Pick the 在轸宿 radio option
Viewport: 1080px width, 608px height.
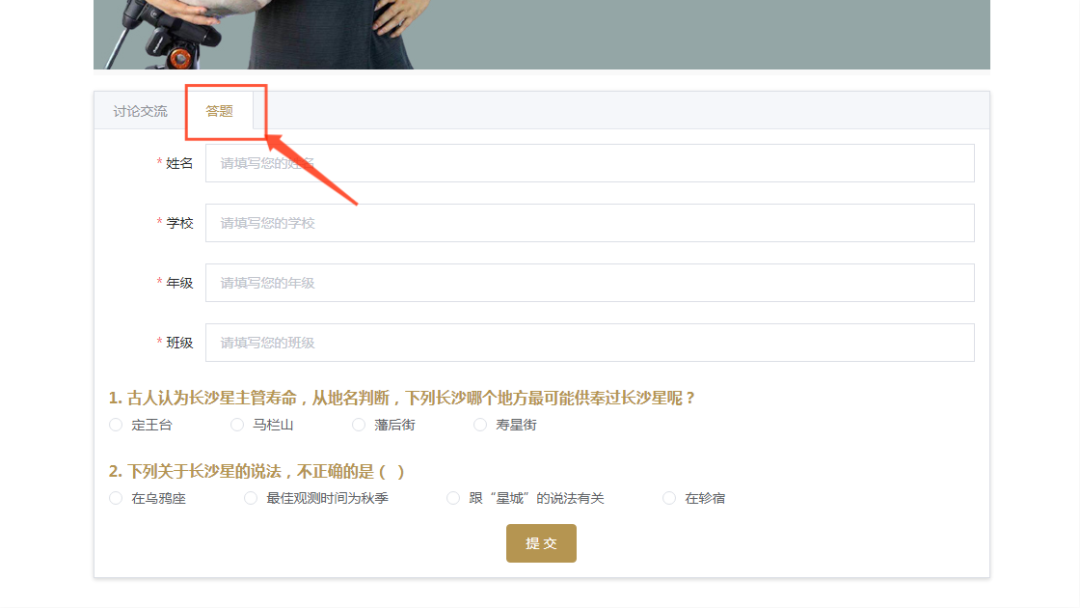(x=669, y=498)
